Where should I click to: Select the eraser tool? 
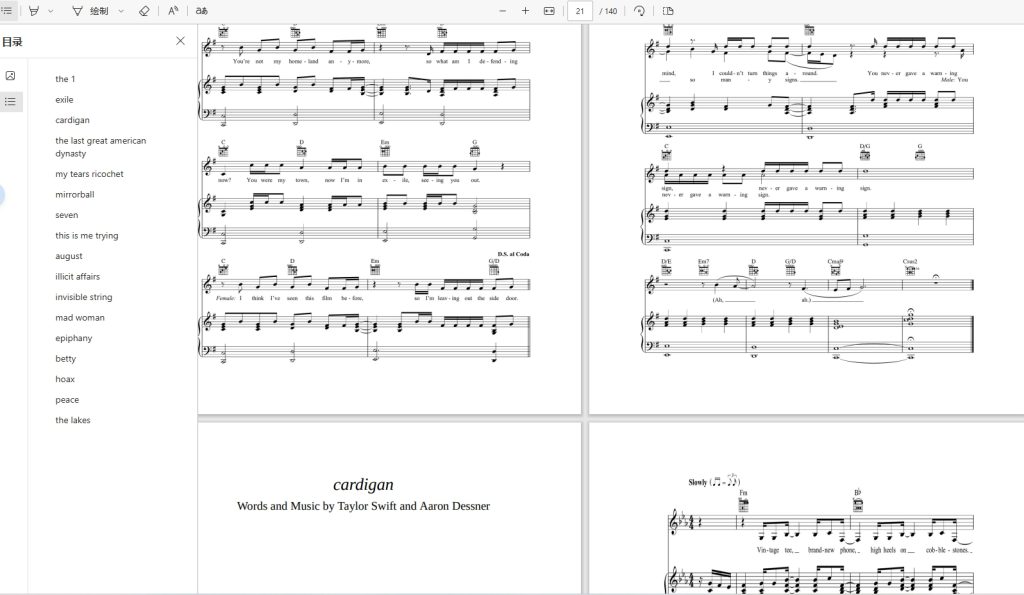point(144,10)
